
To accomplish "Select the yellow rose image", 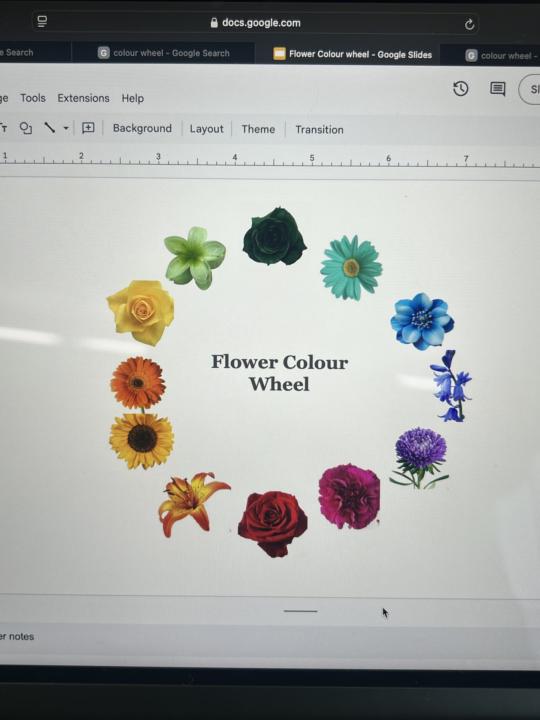I will 141,313.
